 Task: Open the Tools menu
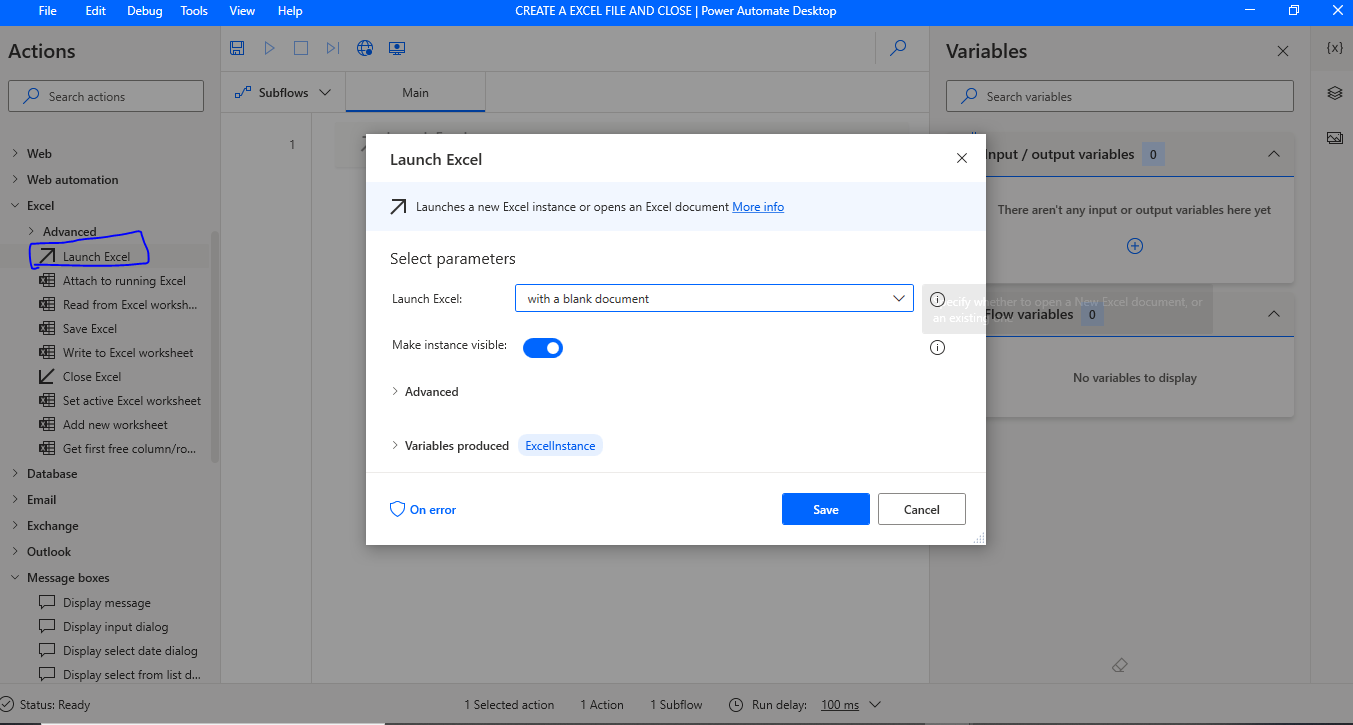coord(194,11)
